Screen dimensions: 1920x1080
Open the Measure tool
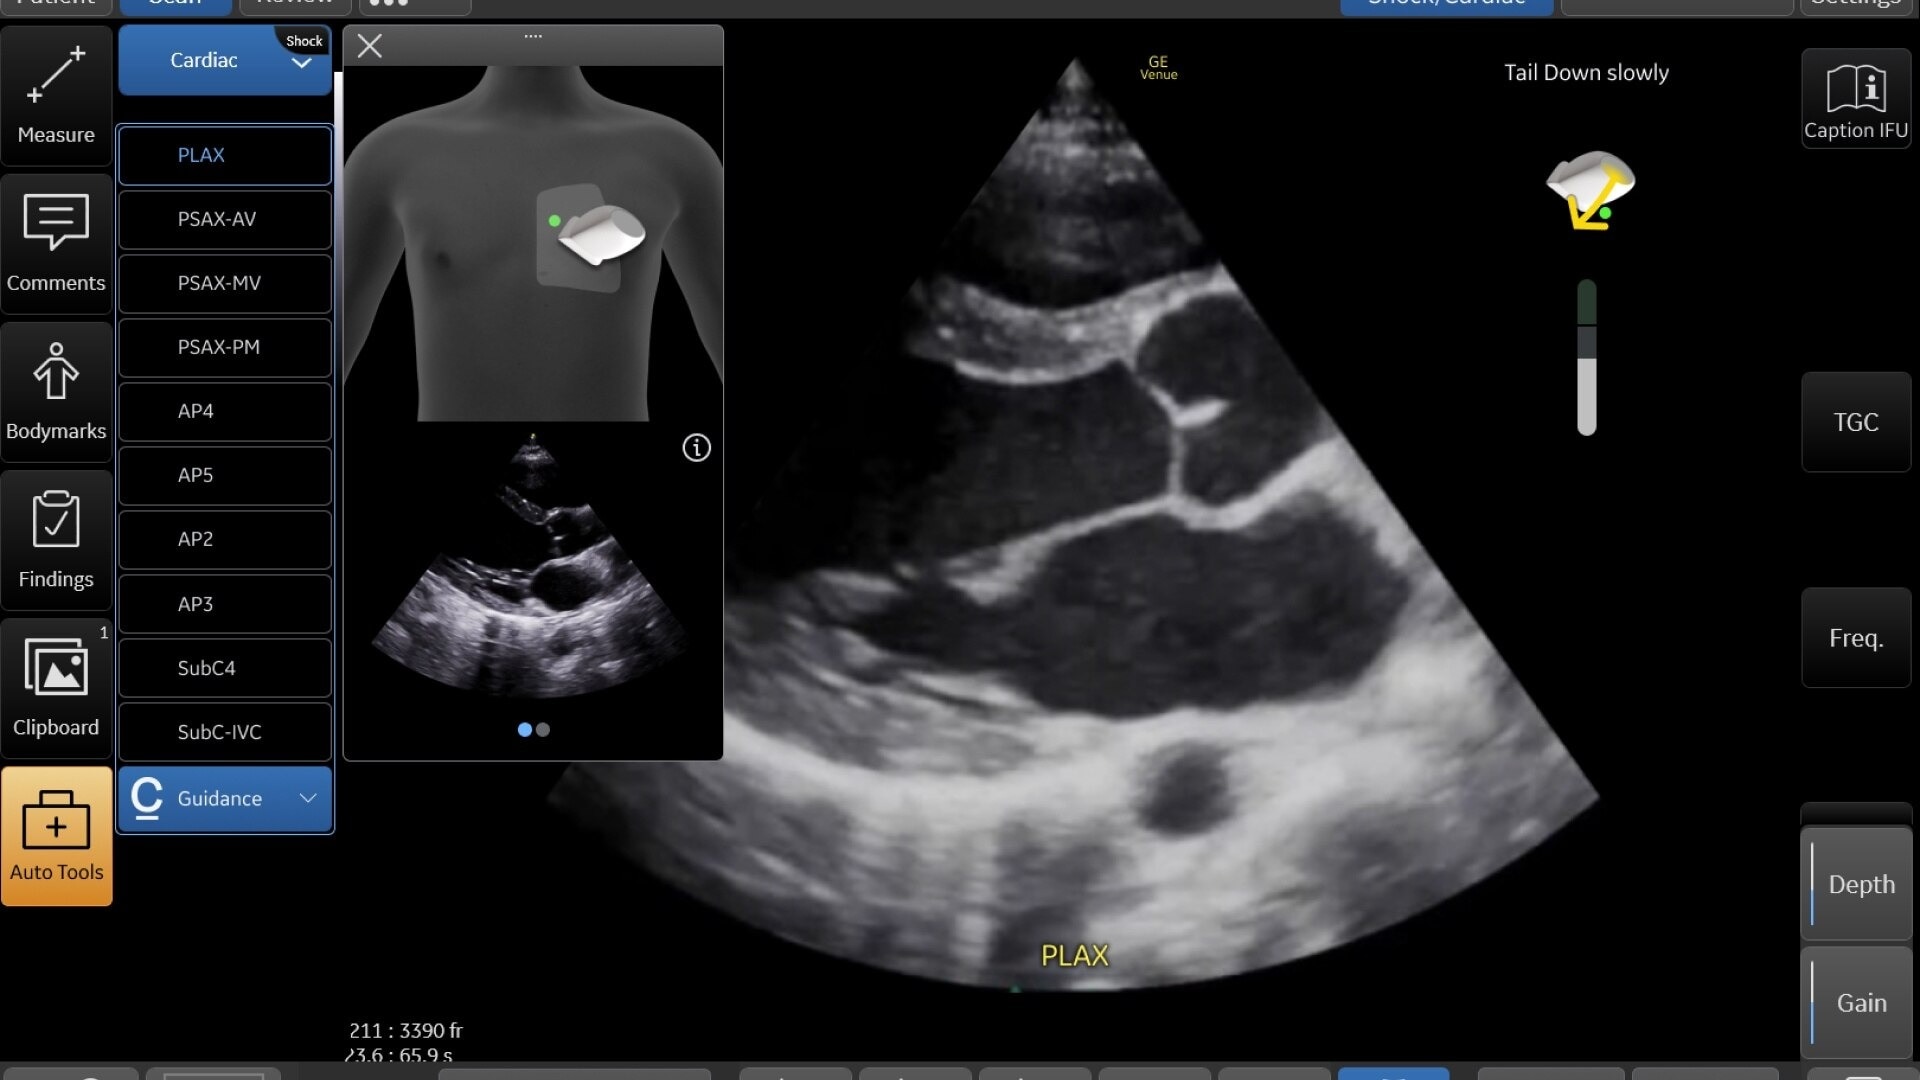(56, 96)
